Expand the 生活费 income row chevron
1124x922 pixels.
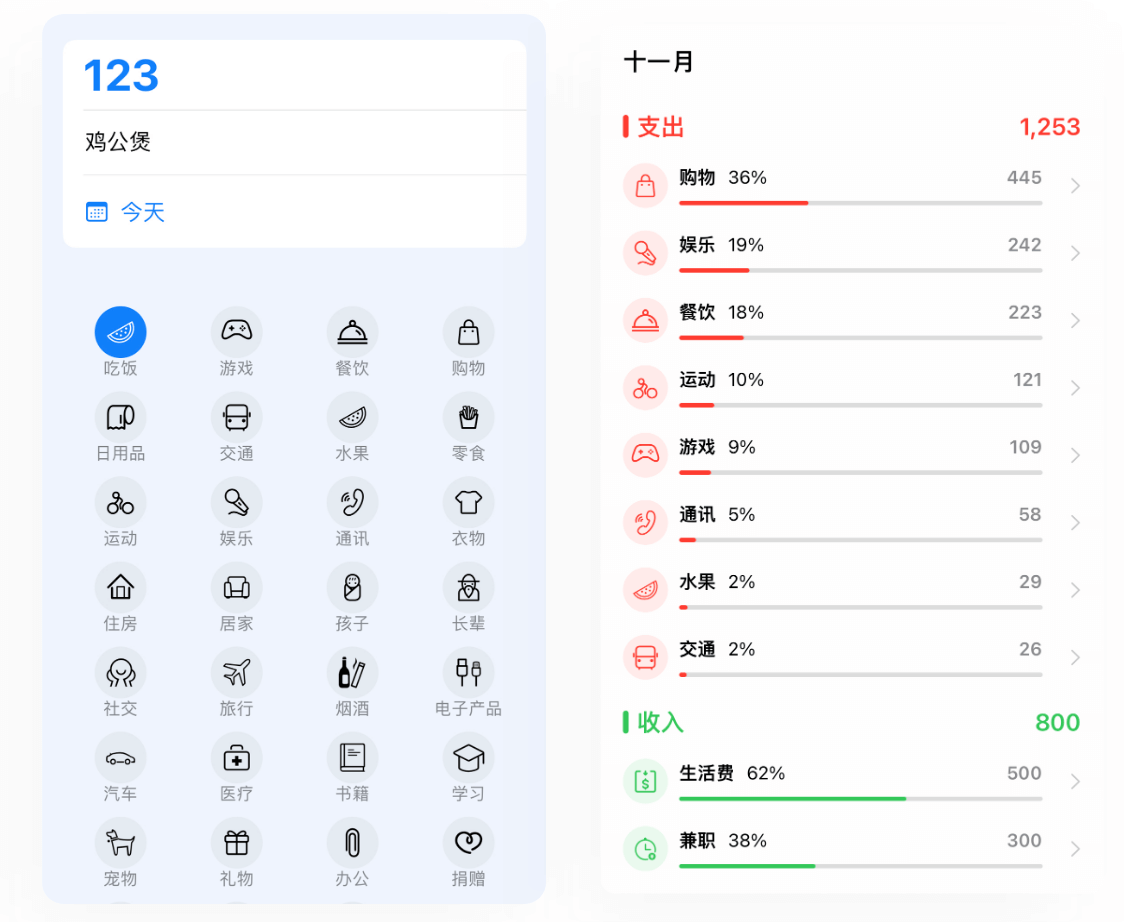click(x=1075, y=781)
